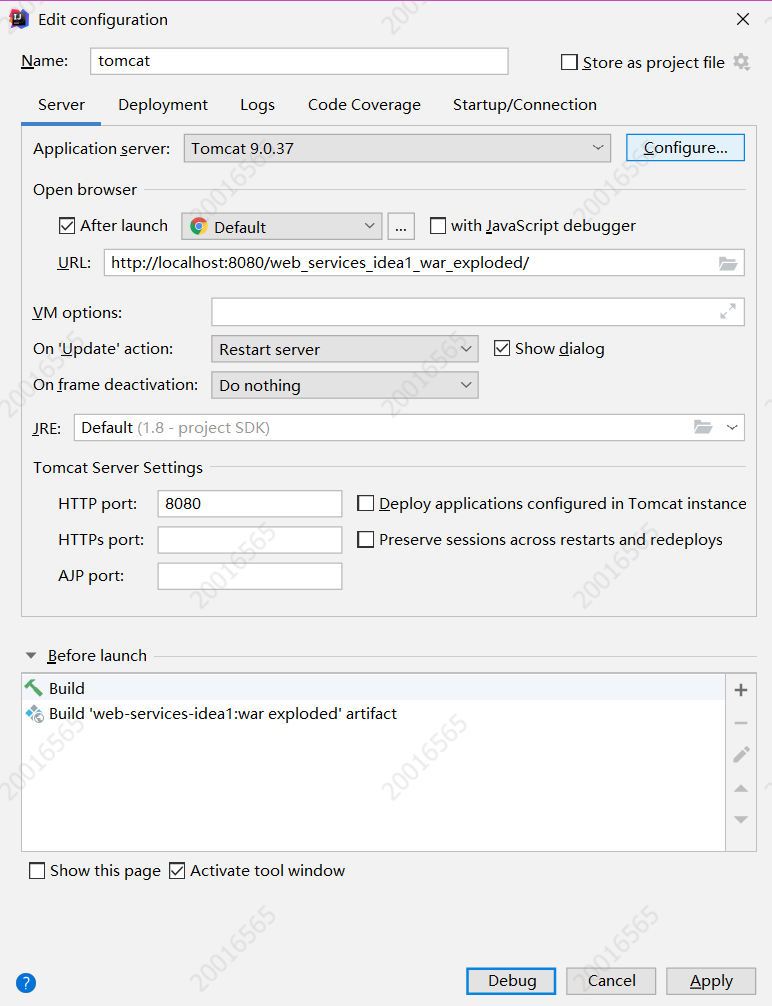Click the Apply button
This screenshot has height=1006, width=772.
point(711,981)
